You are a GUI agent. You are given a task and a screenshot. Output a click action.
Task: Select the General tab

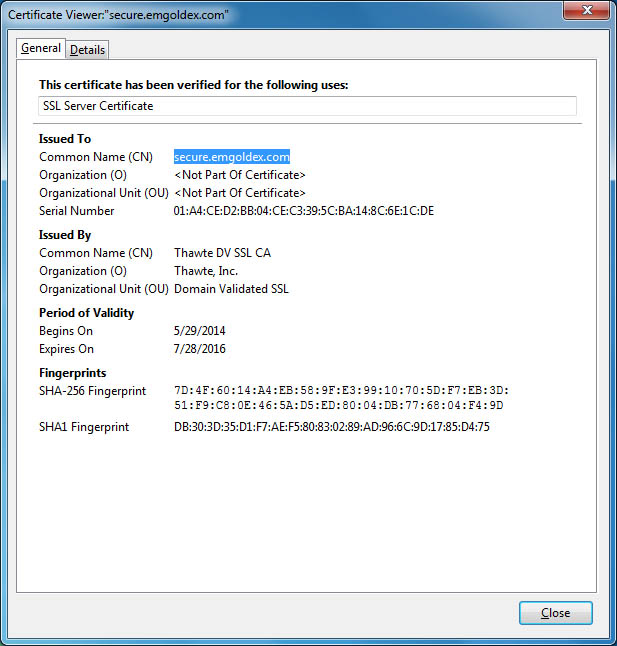41,48
